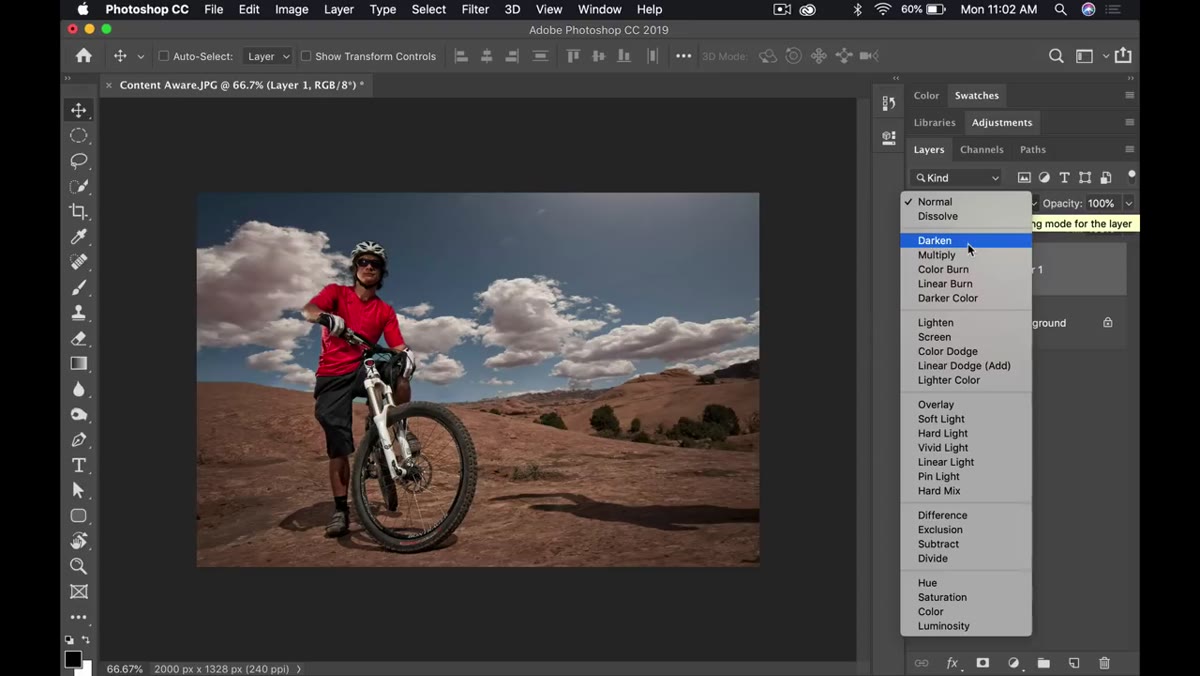
Task: Click the create new layer icon
Action: point(1074,663)
